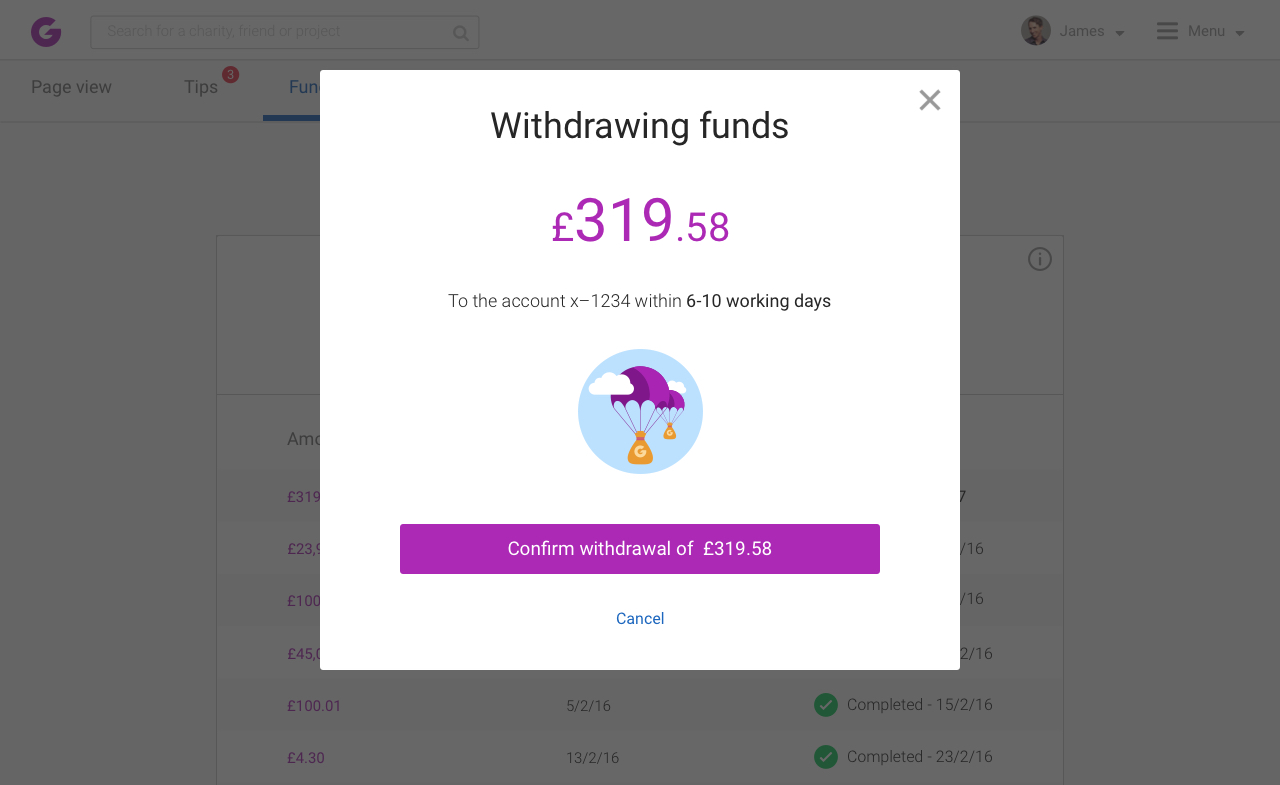Confirm withdrawal of £319.58
The width and height of the screenshot is (1280, 785).
640,549
